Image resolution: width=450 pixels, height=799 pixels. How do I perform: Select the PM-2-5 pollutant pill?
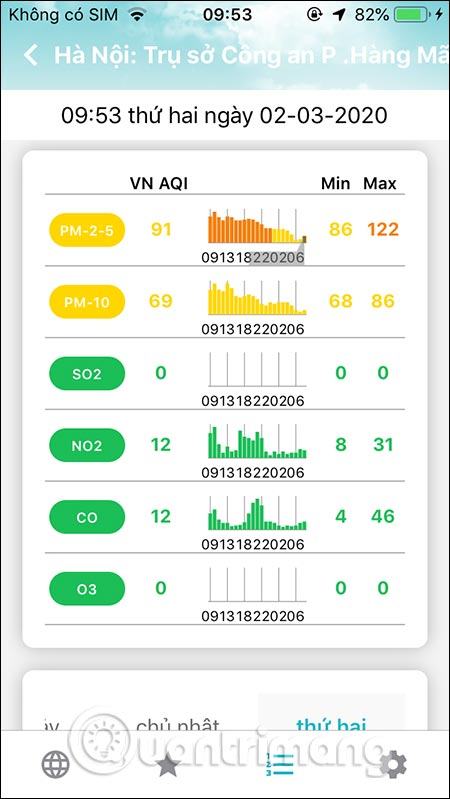pyautogui.click(x=87, y=230)
